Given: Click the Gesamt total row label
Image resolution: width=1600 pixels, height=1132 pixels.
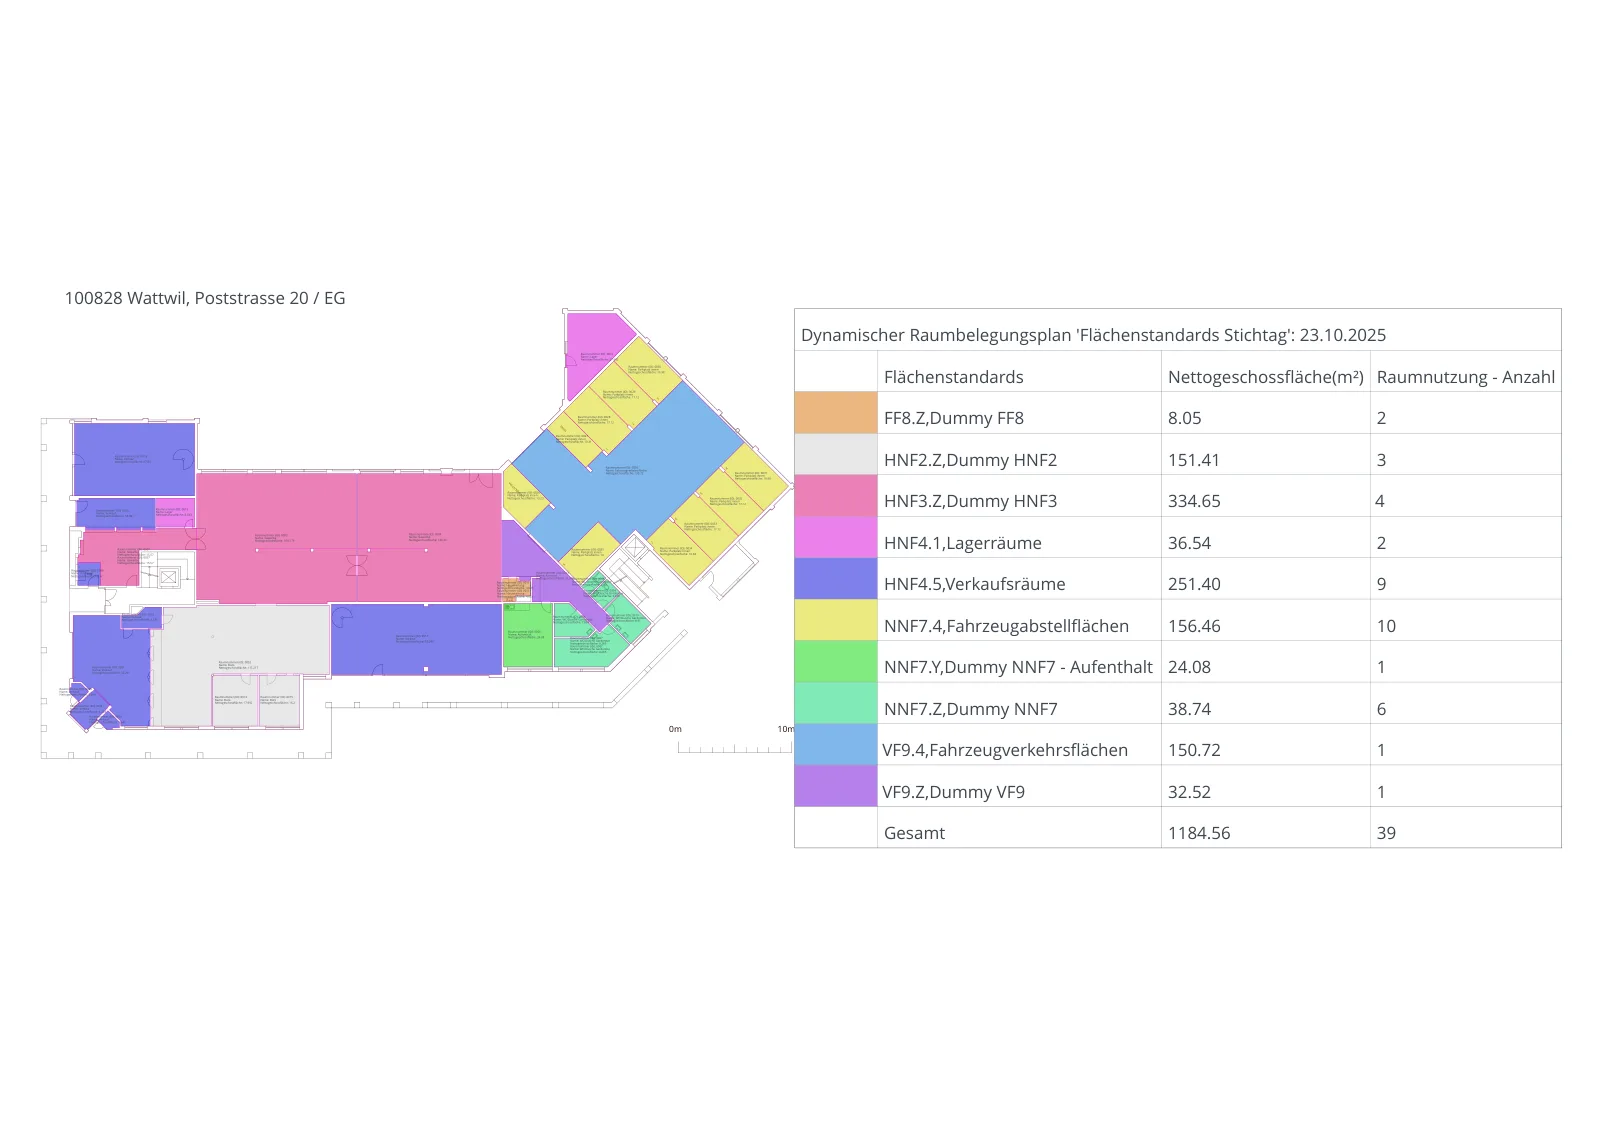Looking at the screenshot, I should (x=914, y=833).
